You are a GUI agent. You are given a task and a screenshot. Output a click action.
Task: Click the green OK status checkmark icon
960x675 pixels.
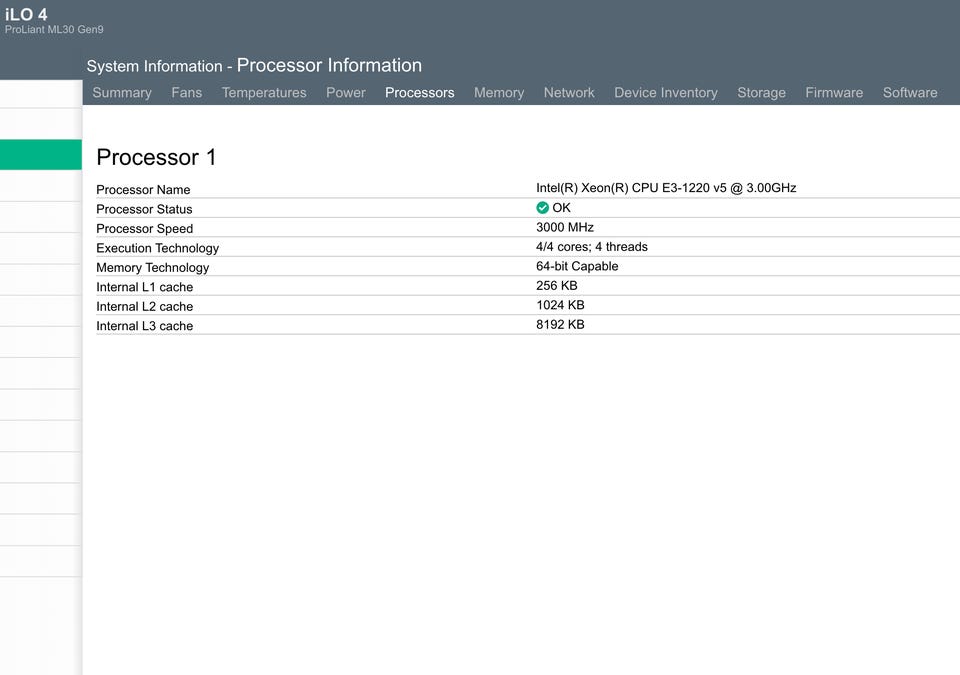pyautogui.click(x=542, y=208)
